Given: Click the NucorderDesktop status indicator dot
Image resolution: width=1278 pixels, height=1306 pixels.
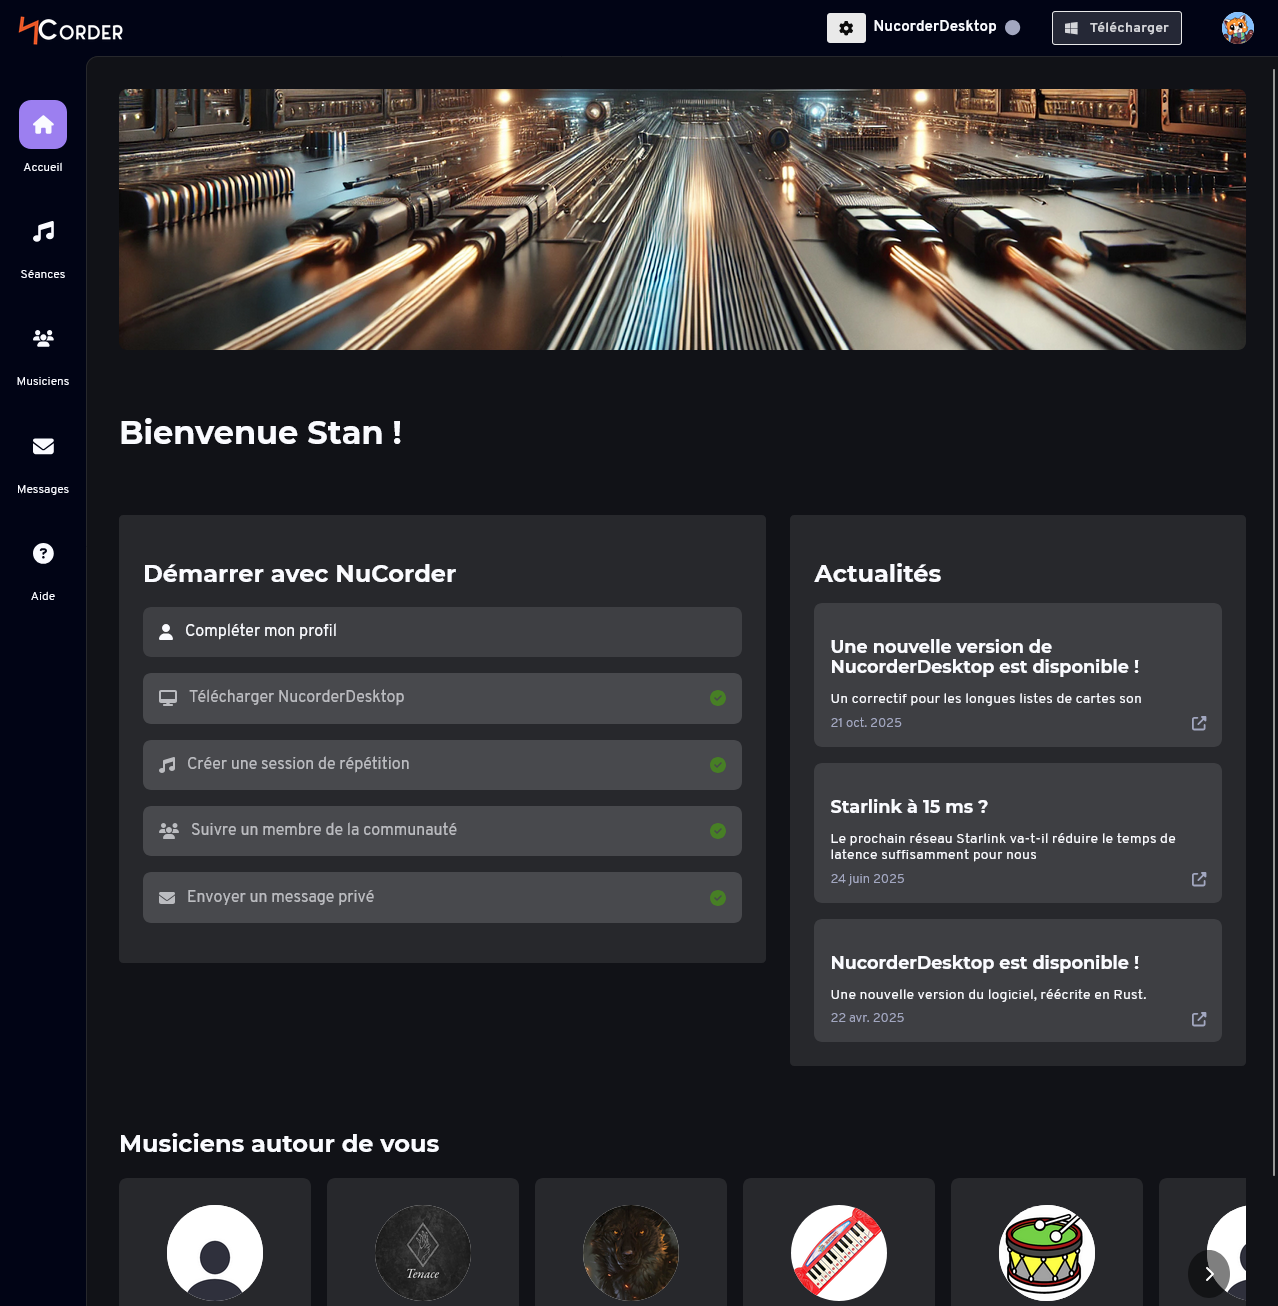Looking at the screenshot, I should 1012,28.
